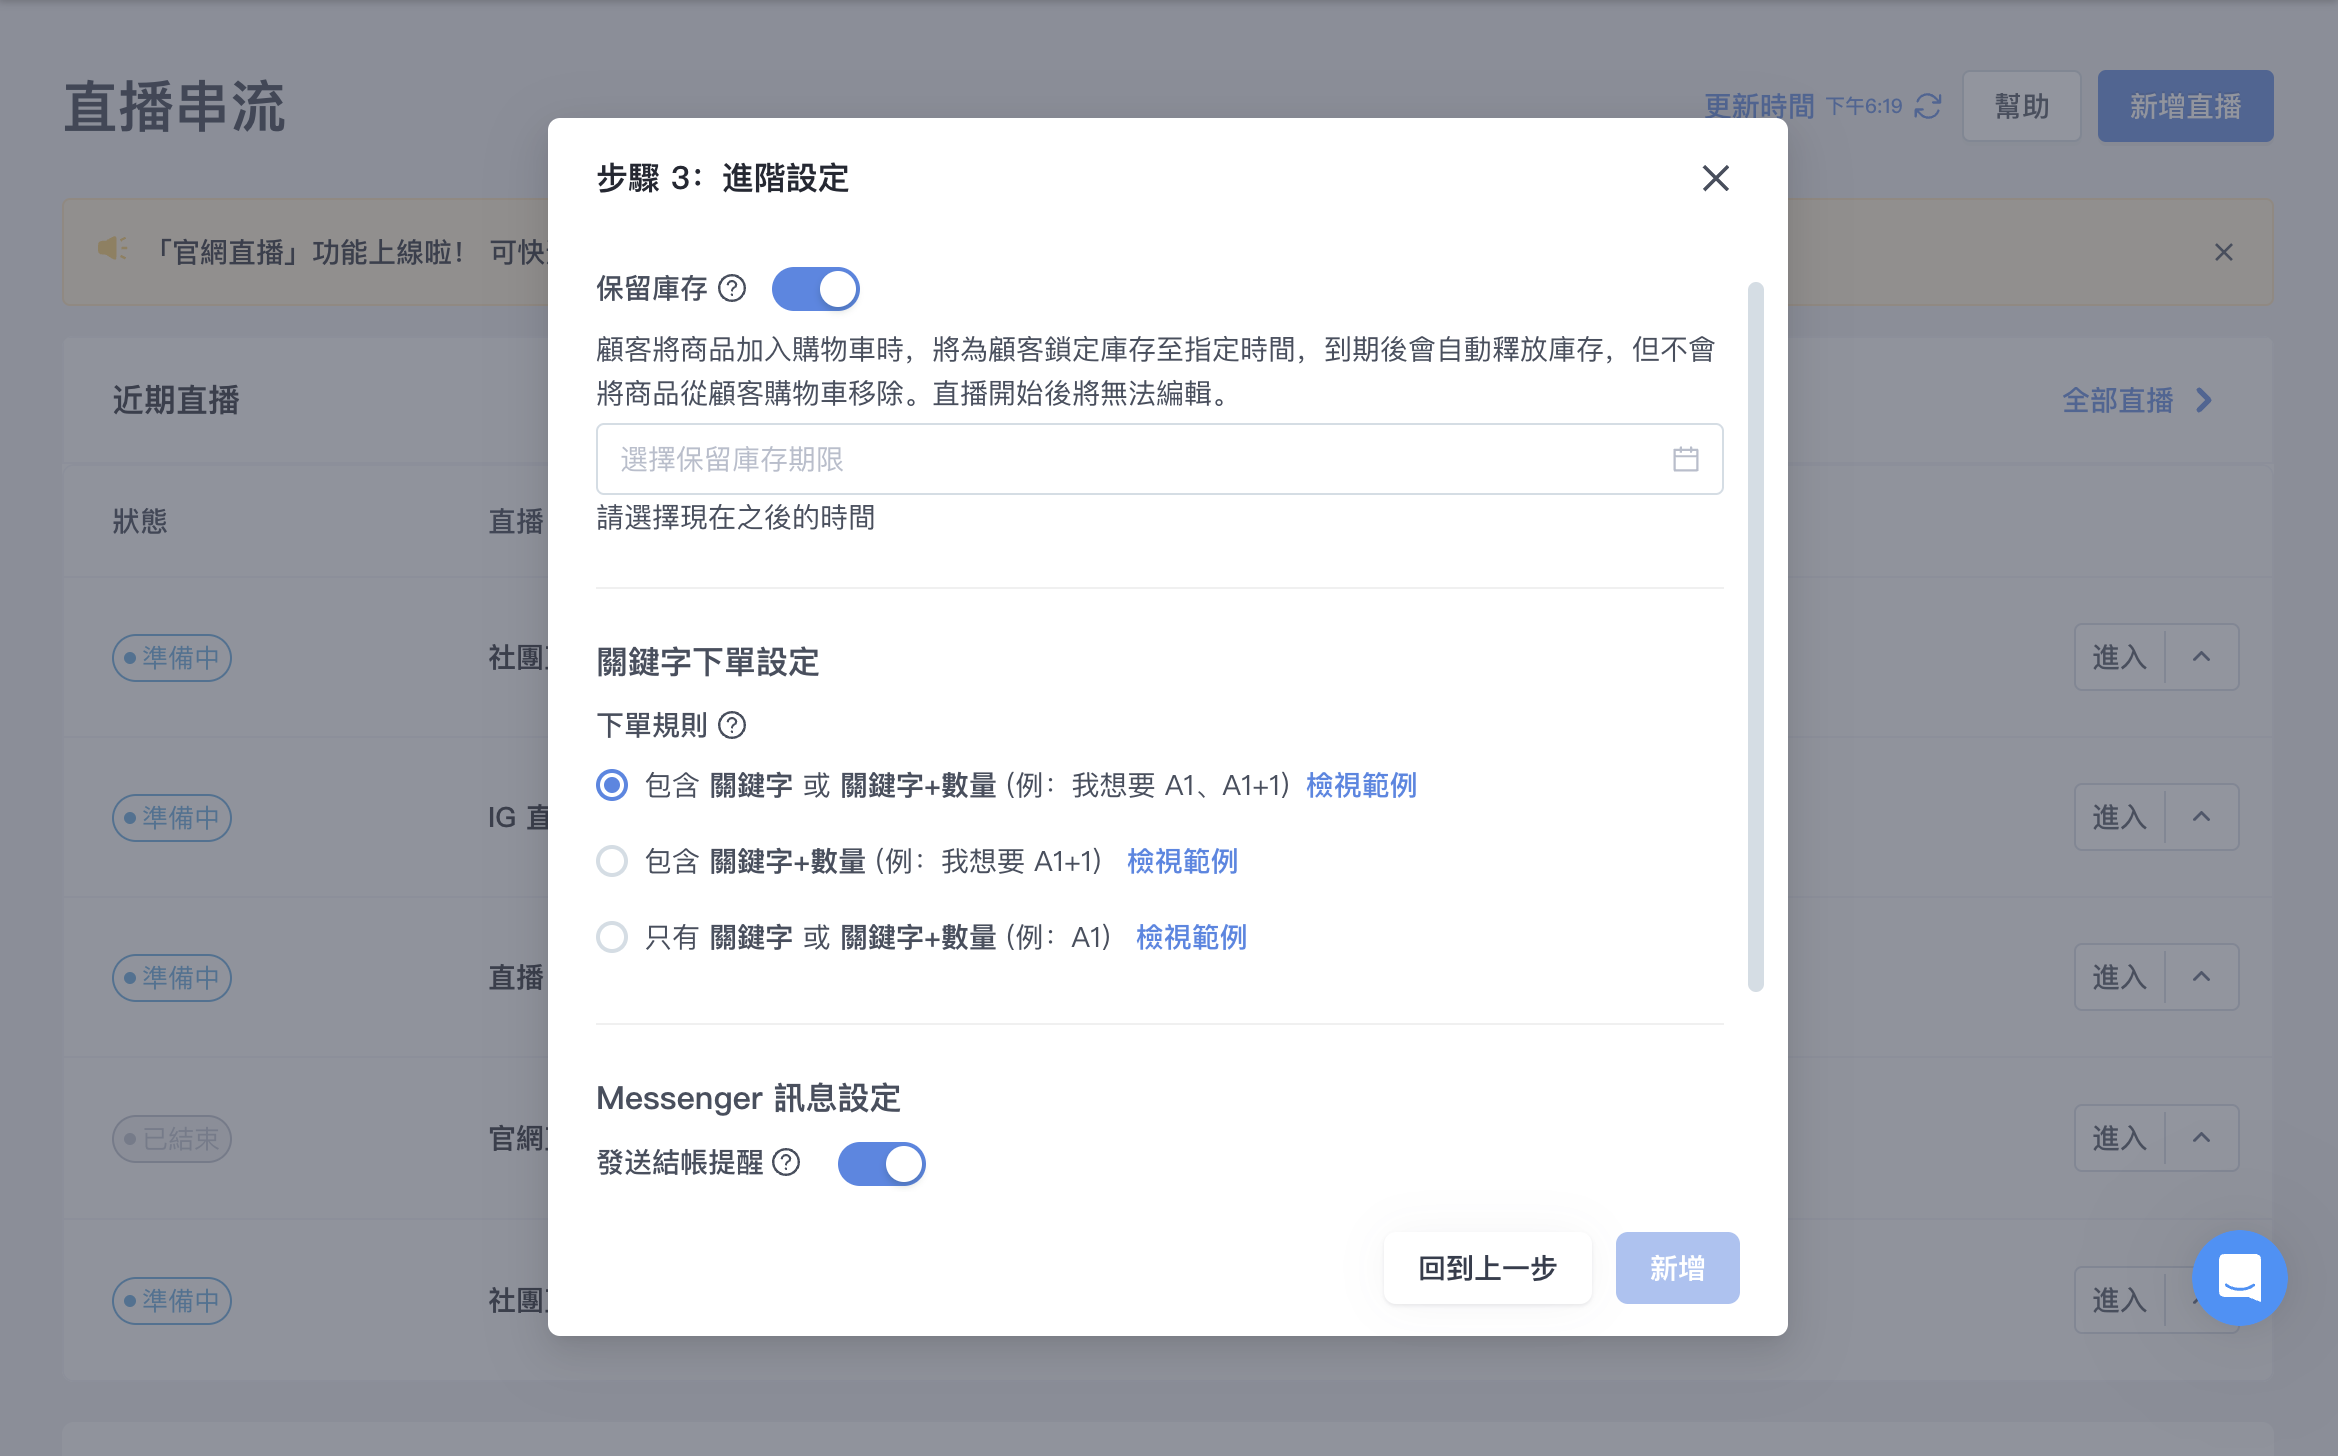2338x1456 pixels.
Task: Click megaphone icon in announcement banner
Action: (x=112, y=249)
